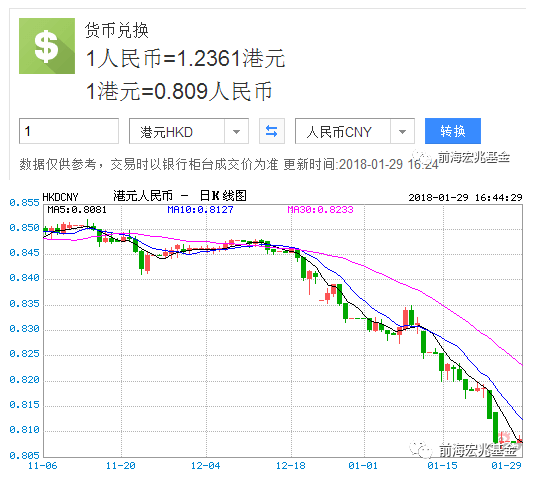The width and height of the screenshot is (540, 487).
Task: Click the MA5:0.8081 legend label
Action: coord(77,210)
